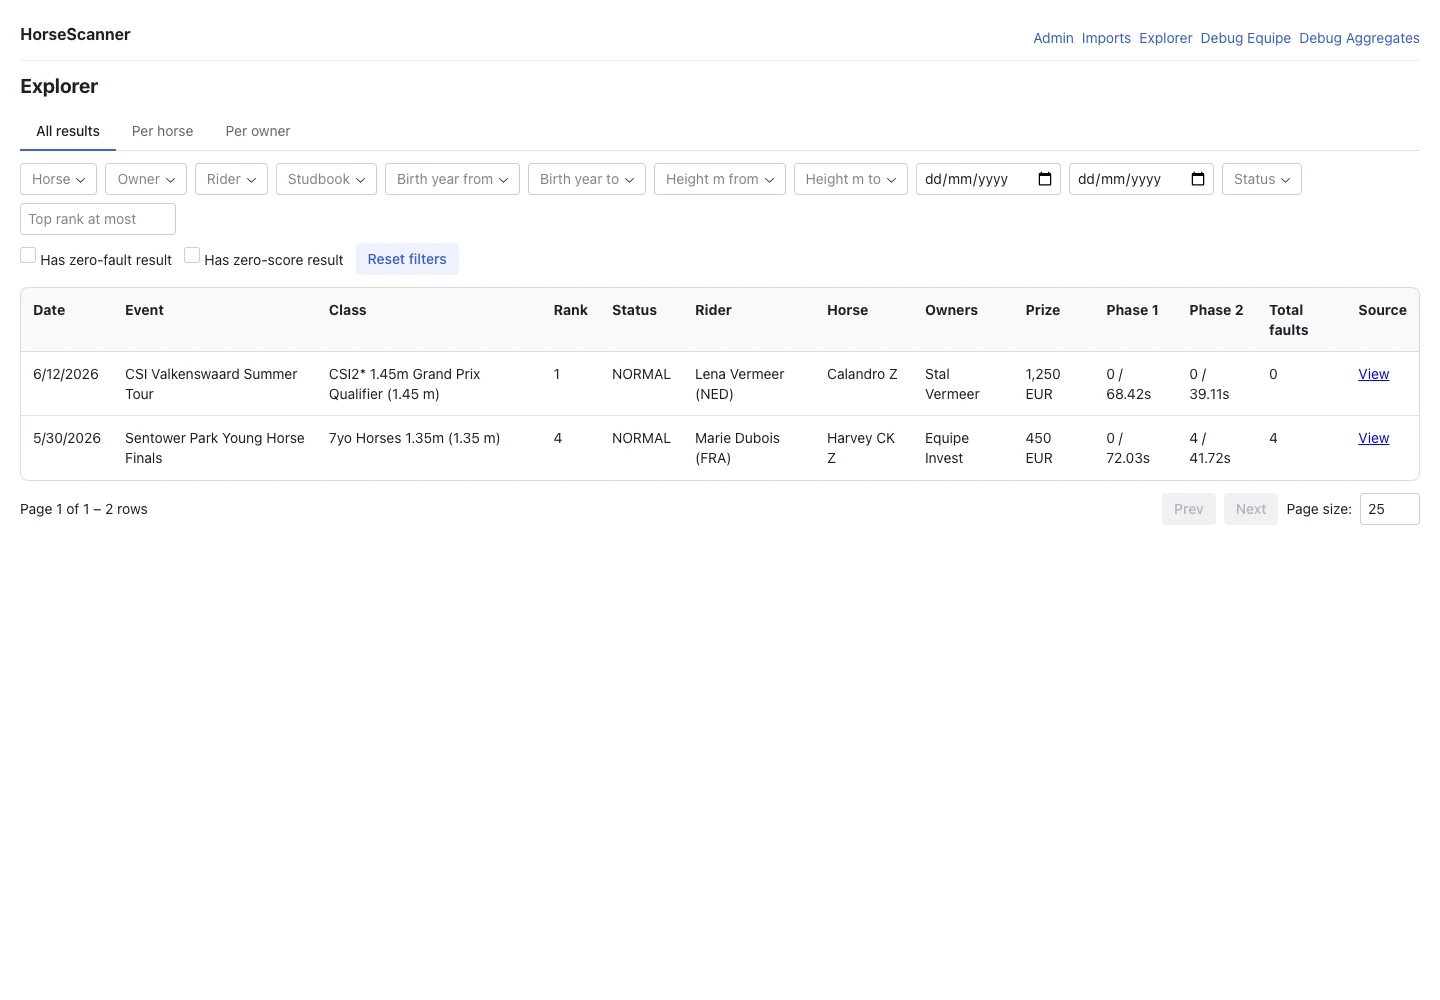Click the HorseScanner brand title
Screen dimensions: 1440x1000
click(x=75, y=34)
